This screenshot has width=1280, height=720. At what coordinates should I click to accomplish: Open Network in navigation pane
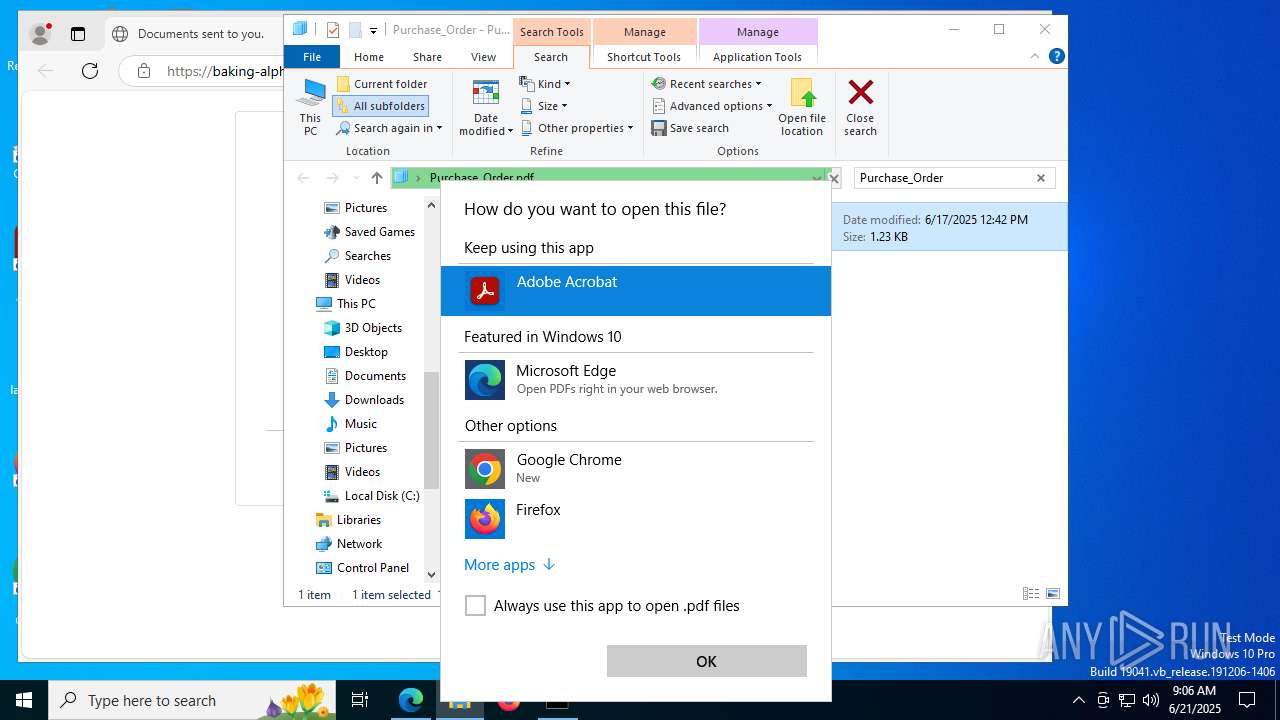[x=359, y=544]
